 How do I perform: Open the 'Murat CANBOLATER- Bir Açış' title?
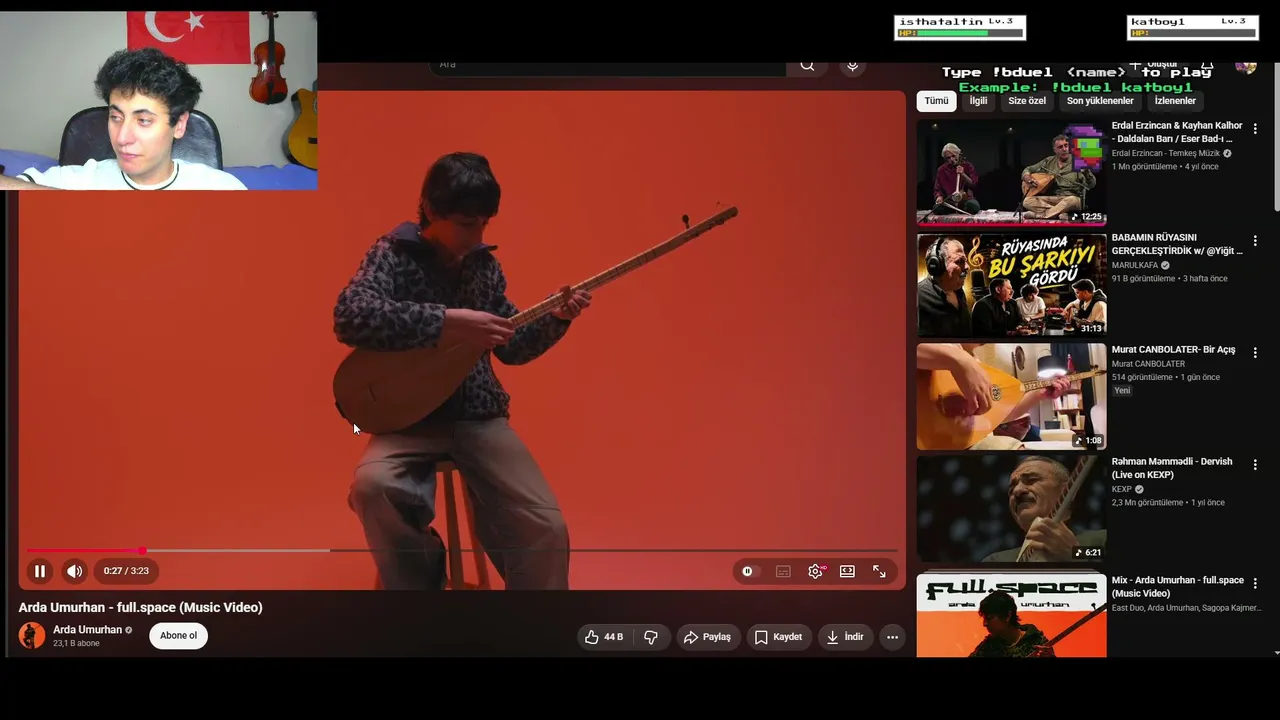click(x=1173, y=350)
